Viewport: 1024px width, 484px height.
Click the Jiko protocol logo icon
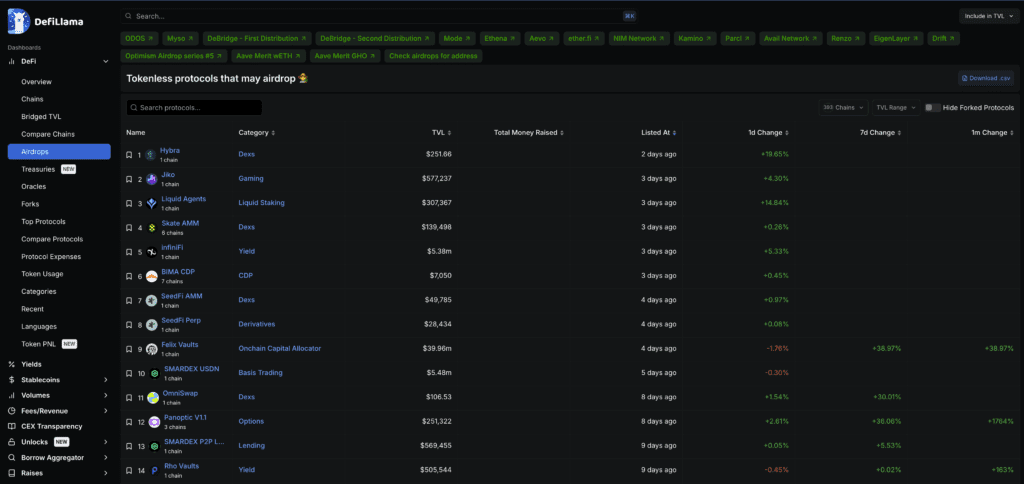coord(152,179)
